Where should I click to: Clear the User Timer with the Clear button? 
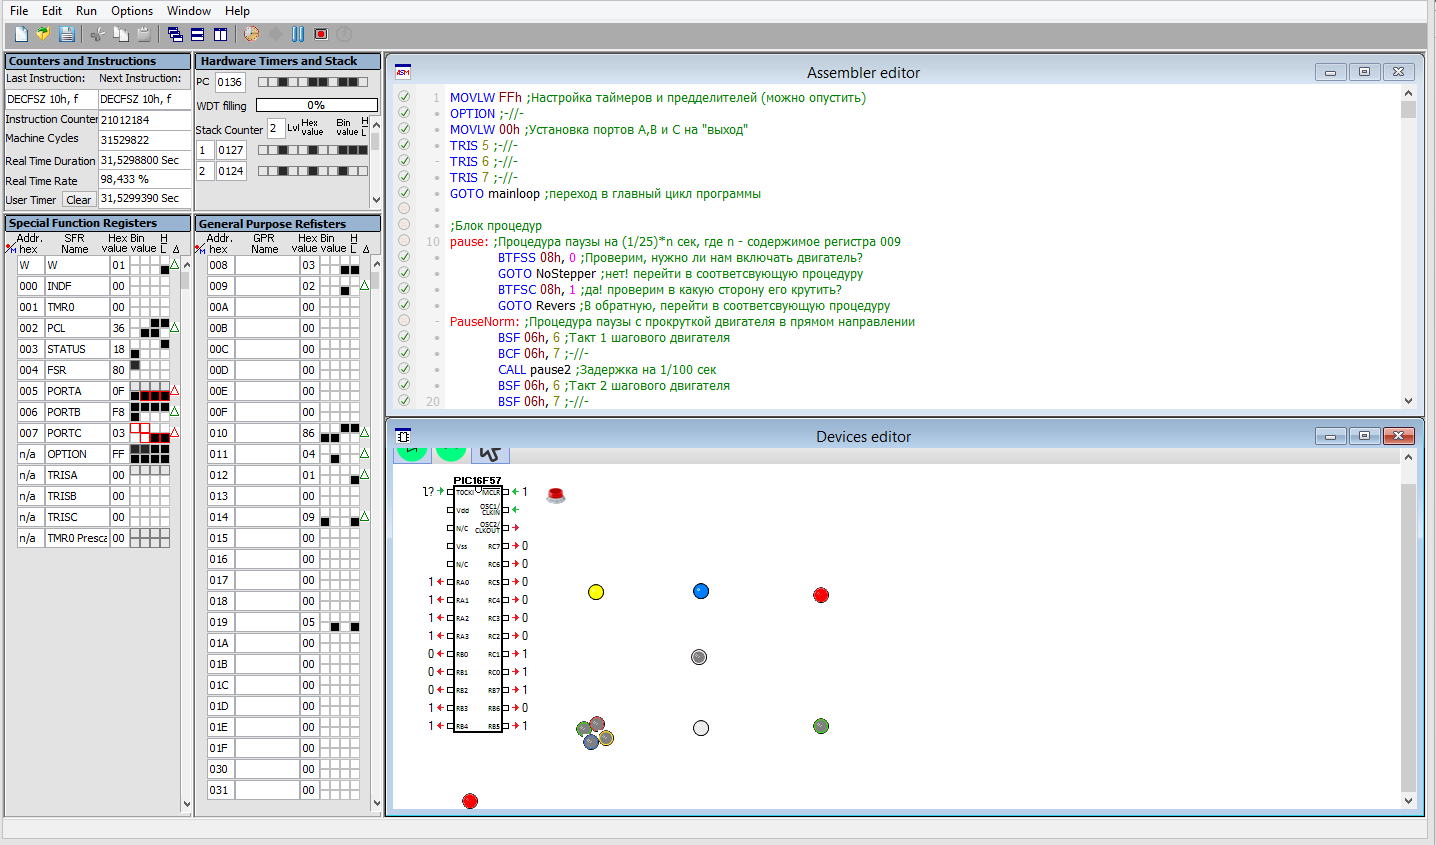tap(79, 200)
